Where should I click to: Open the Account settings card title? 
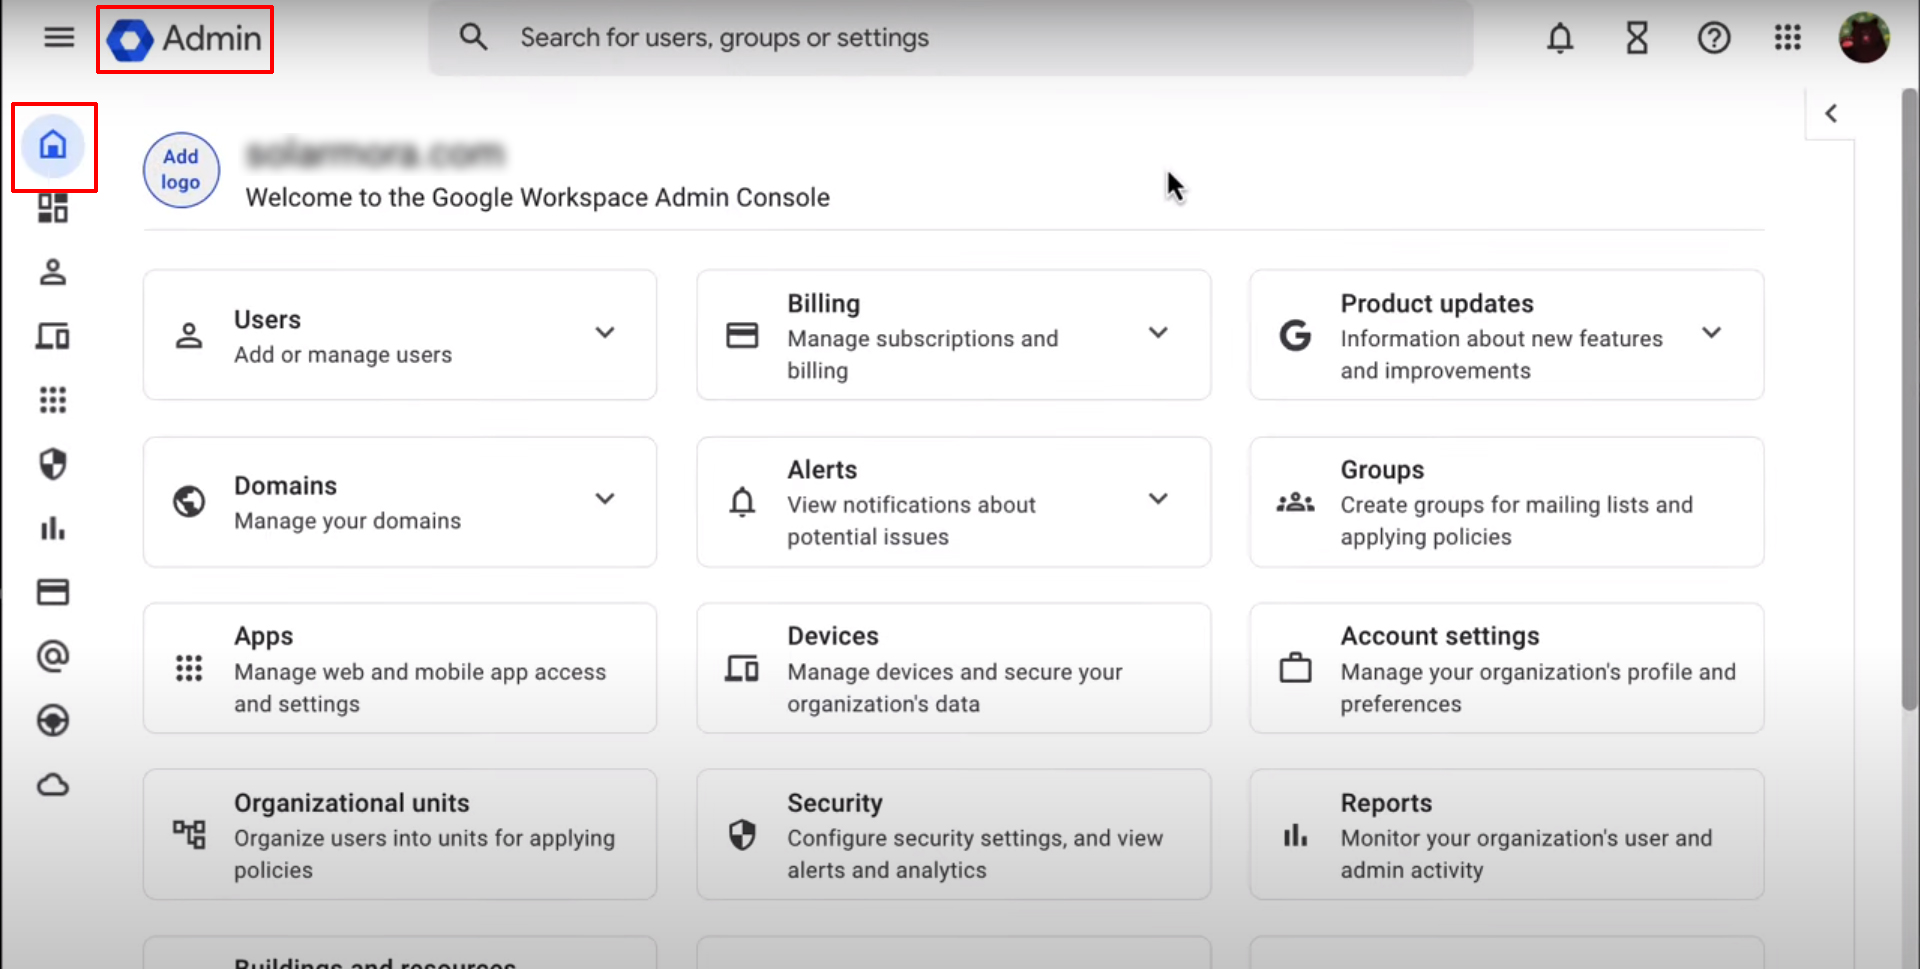point(1440,637)
